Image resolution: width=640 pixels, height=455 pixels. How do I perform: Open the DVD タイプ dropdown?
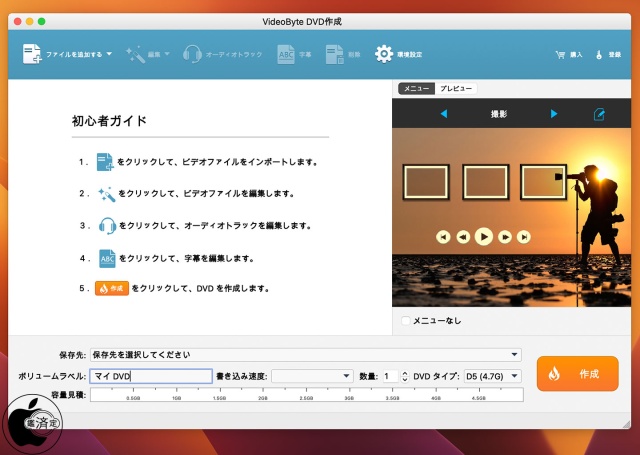click(493, 376)
